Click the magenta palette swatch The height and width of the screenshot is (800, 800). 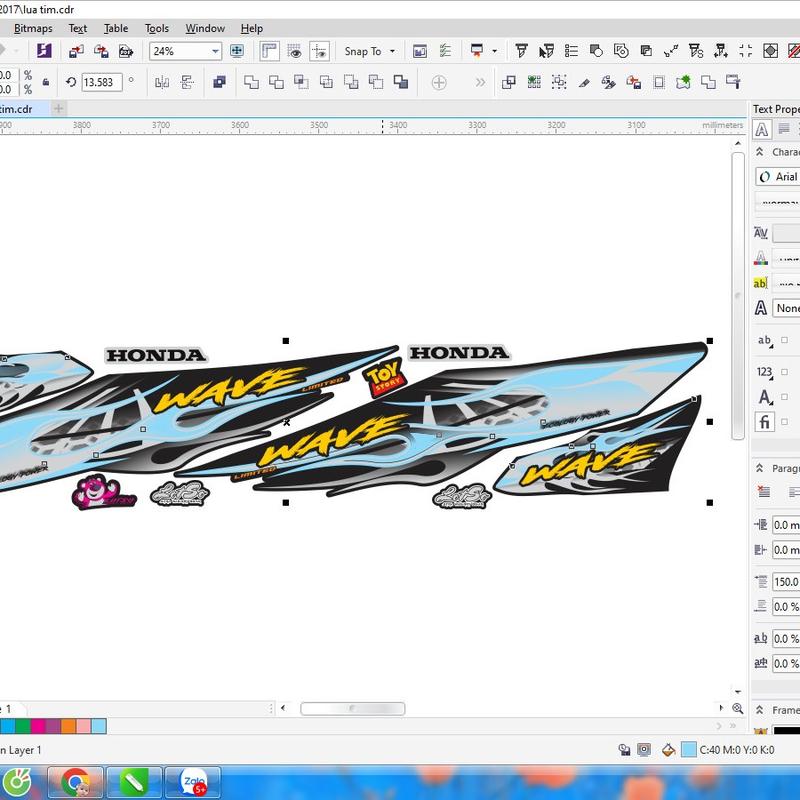tap(38, 726)
